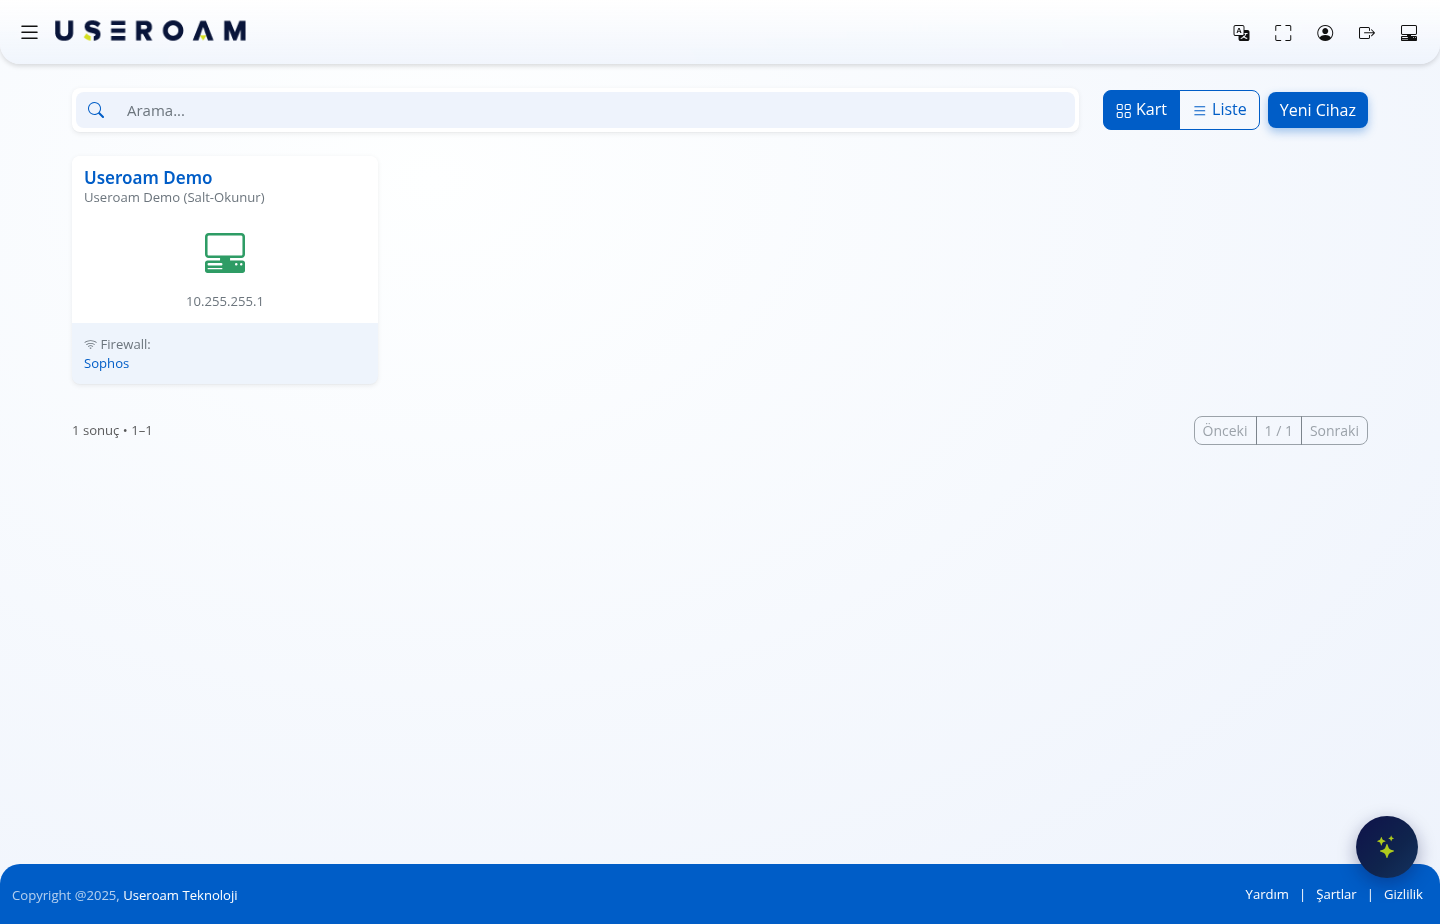Click the '1 sonuç • 1–1' results text
Image resolution: width=1440 pixels, height=924 pixels.
click(x=112, y=431)
